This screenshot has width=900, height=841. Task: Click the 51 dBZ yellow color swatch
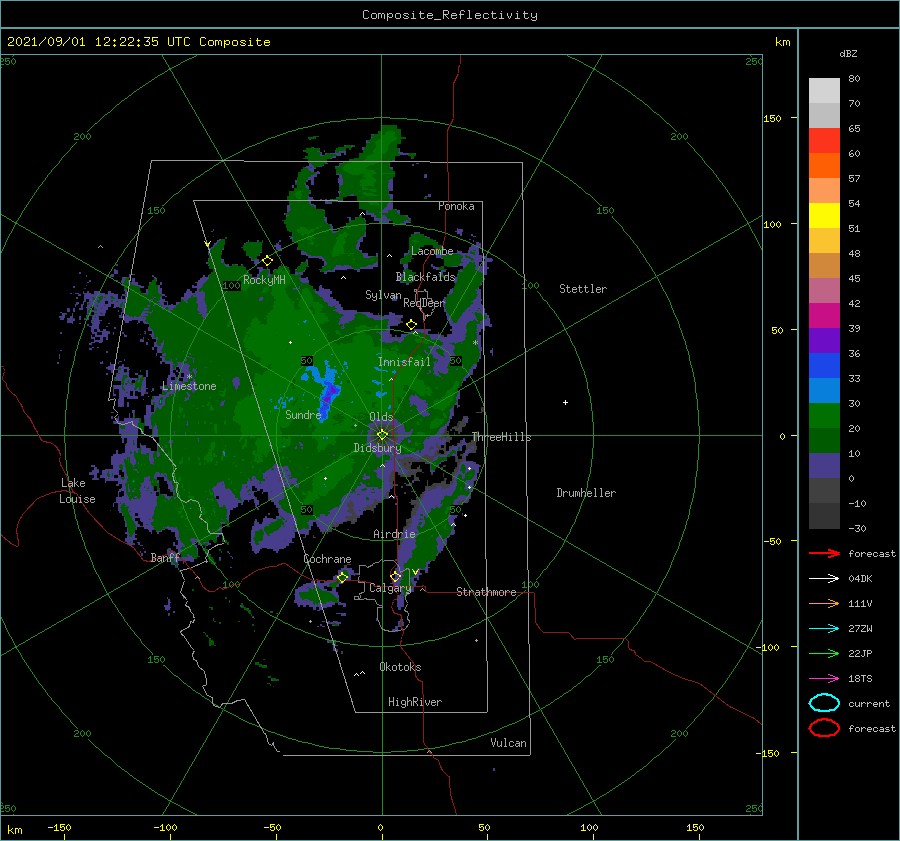[x=824, y=215]
